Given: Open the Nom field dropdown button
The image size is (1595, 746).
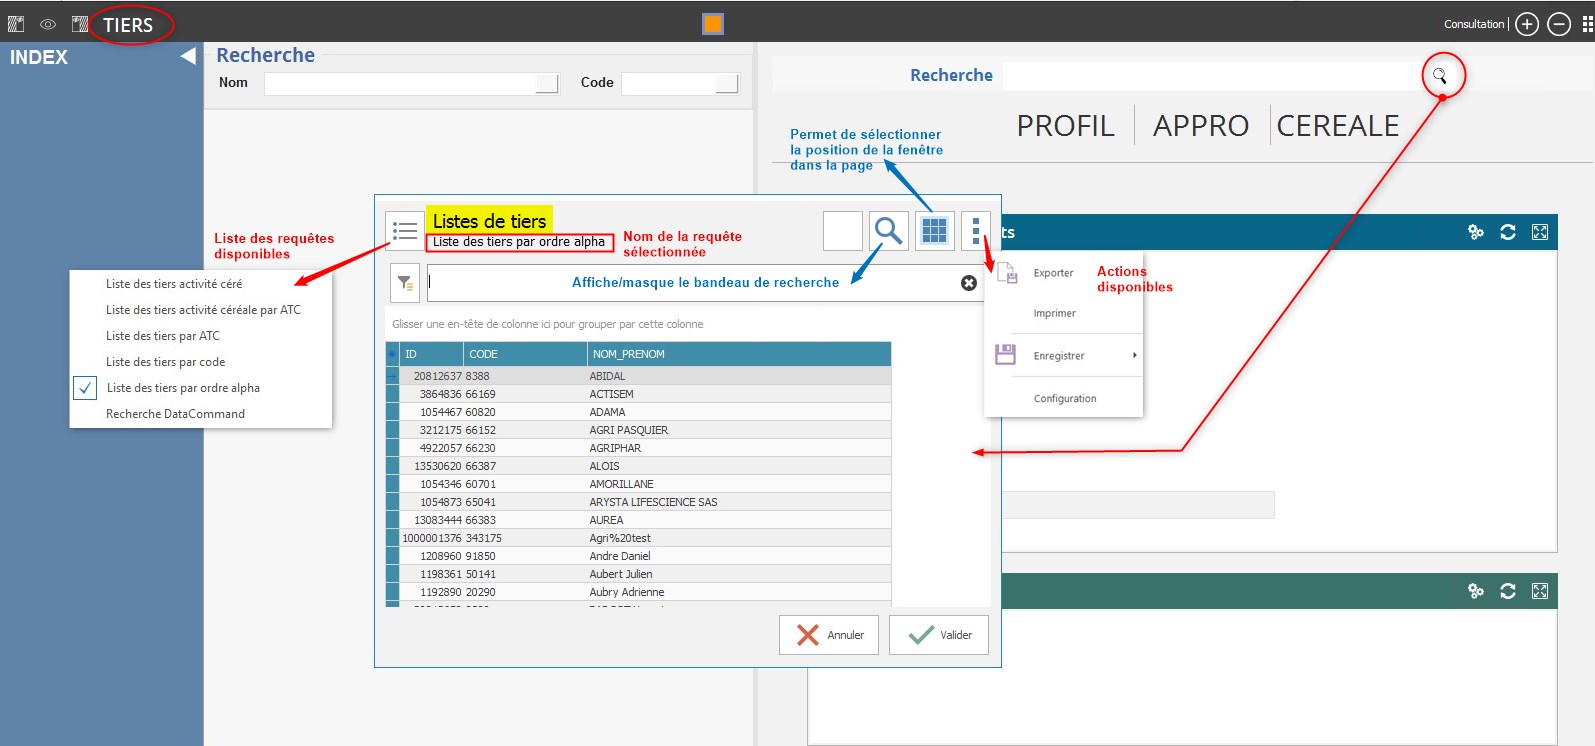Looking at the screenshot, I should (547, 83).
